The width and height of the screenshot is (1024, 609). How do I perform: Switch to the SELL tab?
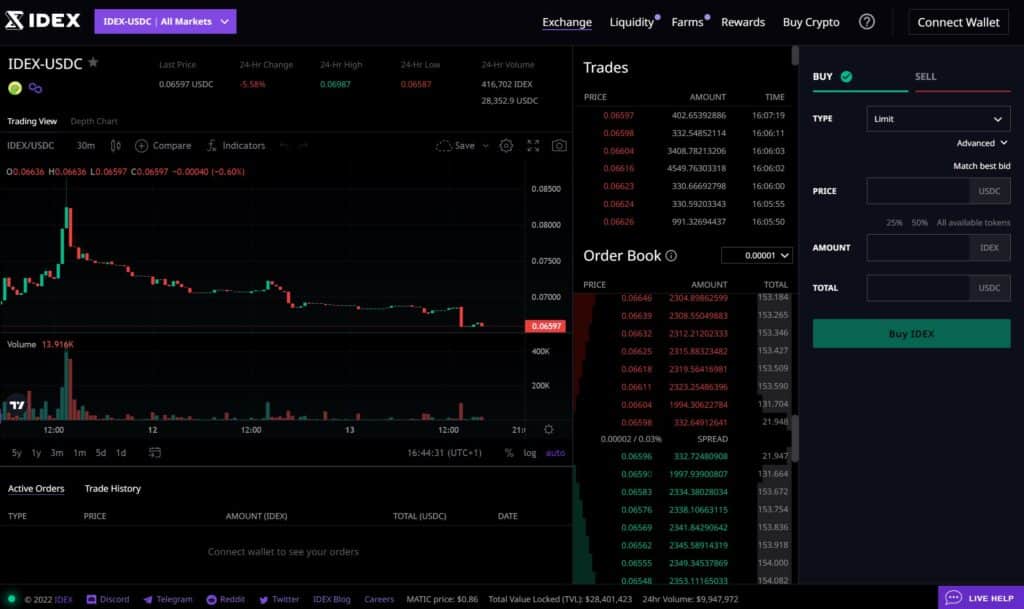pos(925,76)
